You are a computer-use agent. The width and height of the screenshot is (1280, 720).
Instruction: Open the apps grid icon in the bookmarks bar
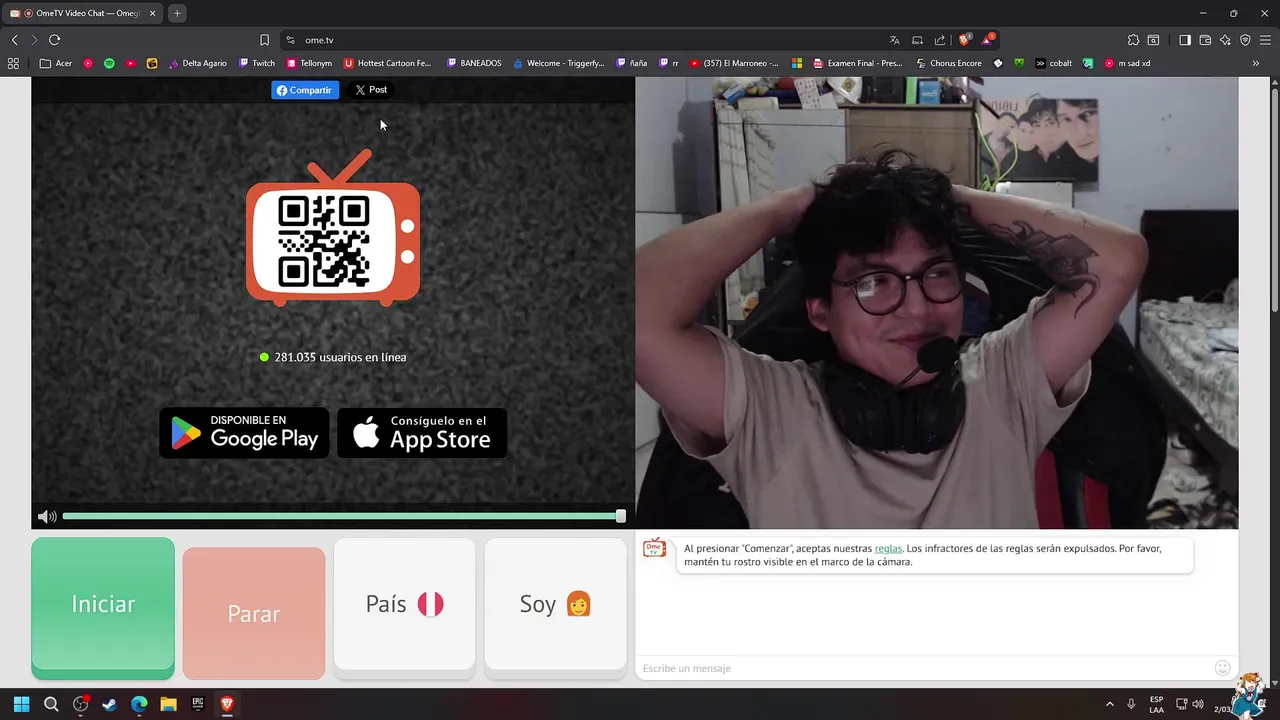[13, 63]
